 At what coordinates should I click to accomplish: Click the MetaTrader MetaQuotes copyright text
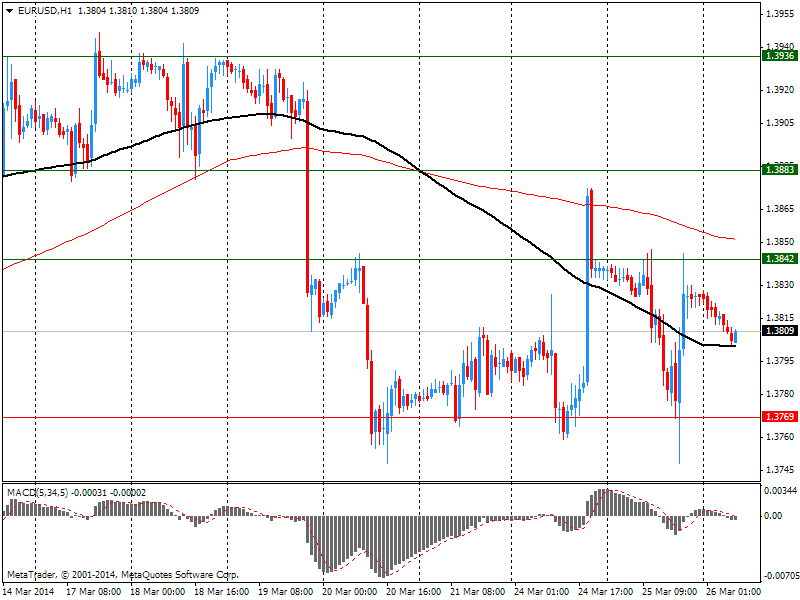point(122,575)
